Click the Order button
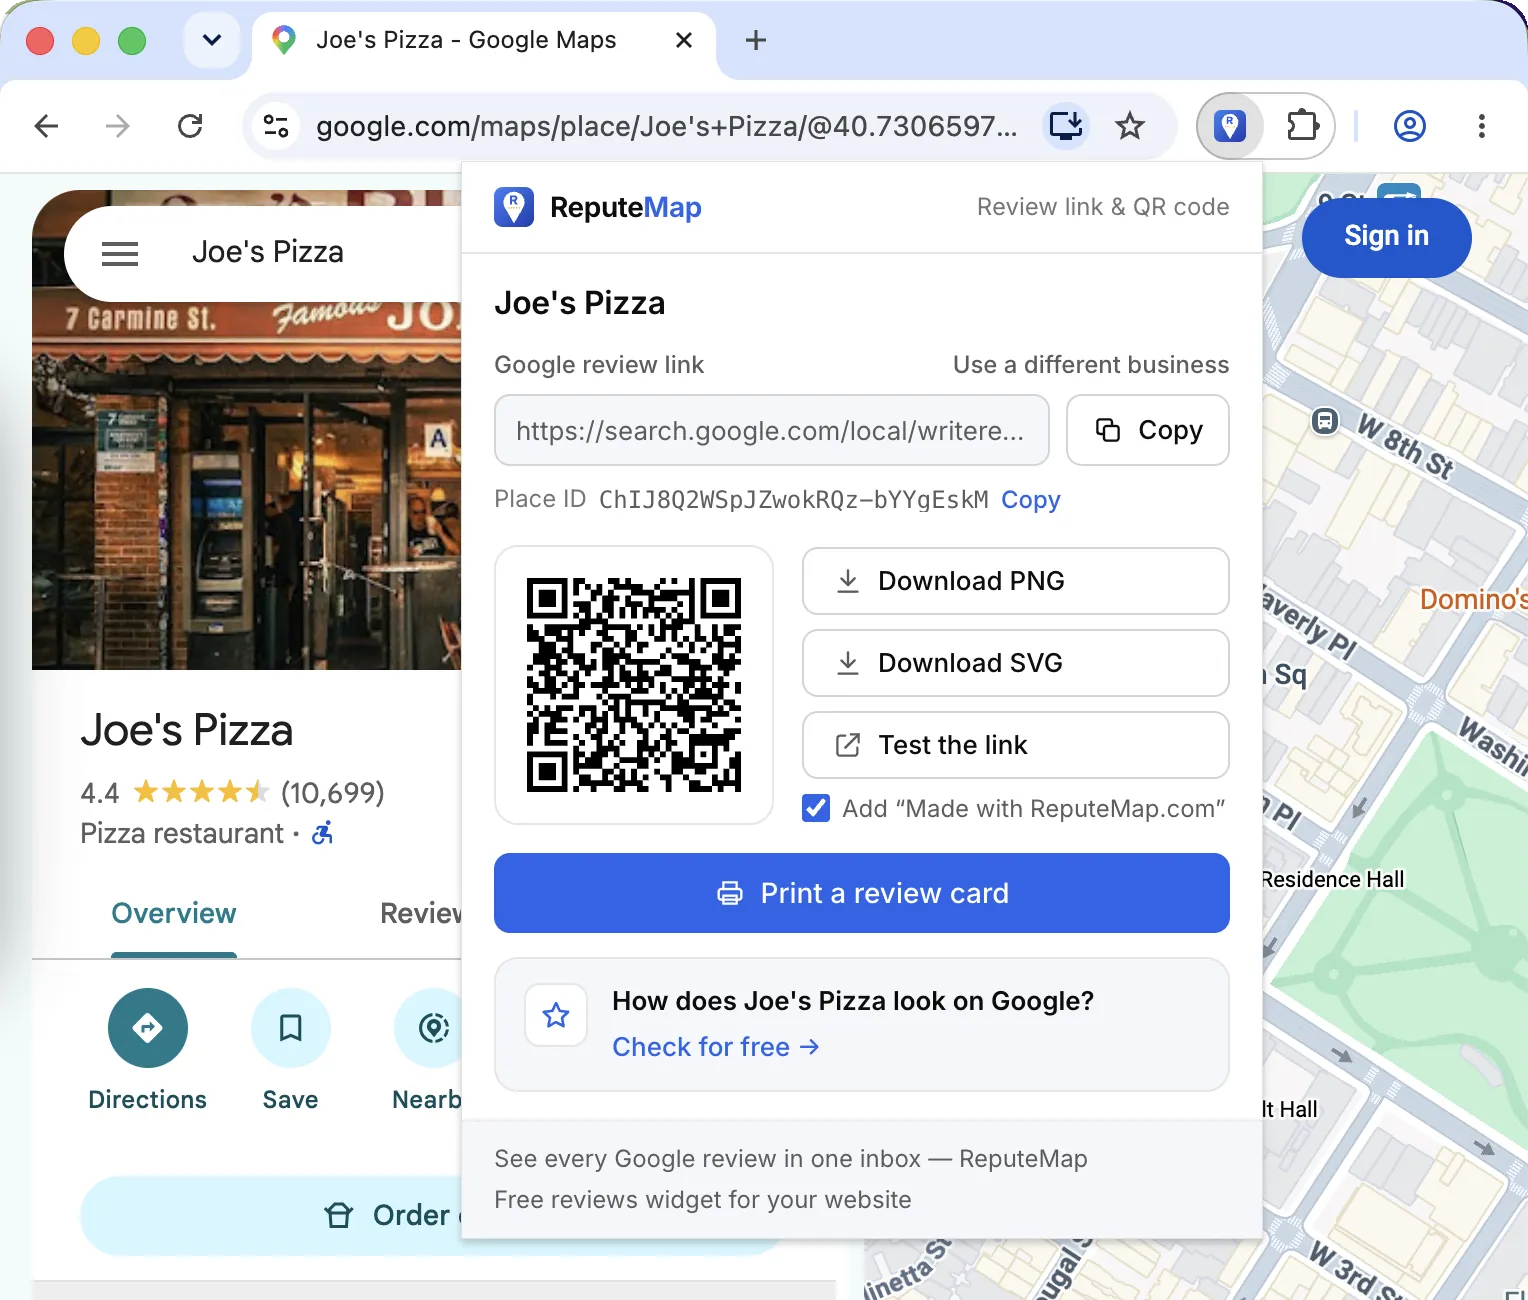This screenshot has height=1300, width=1528. (271, 1215)
